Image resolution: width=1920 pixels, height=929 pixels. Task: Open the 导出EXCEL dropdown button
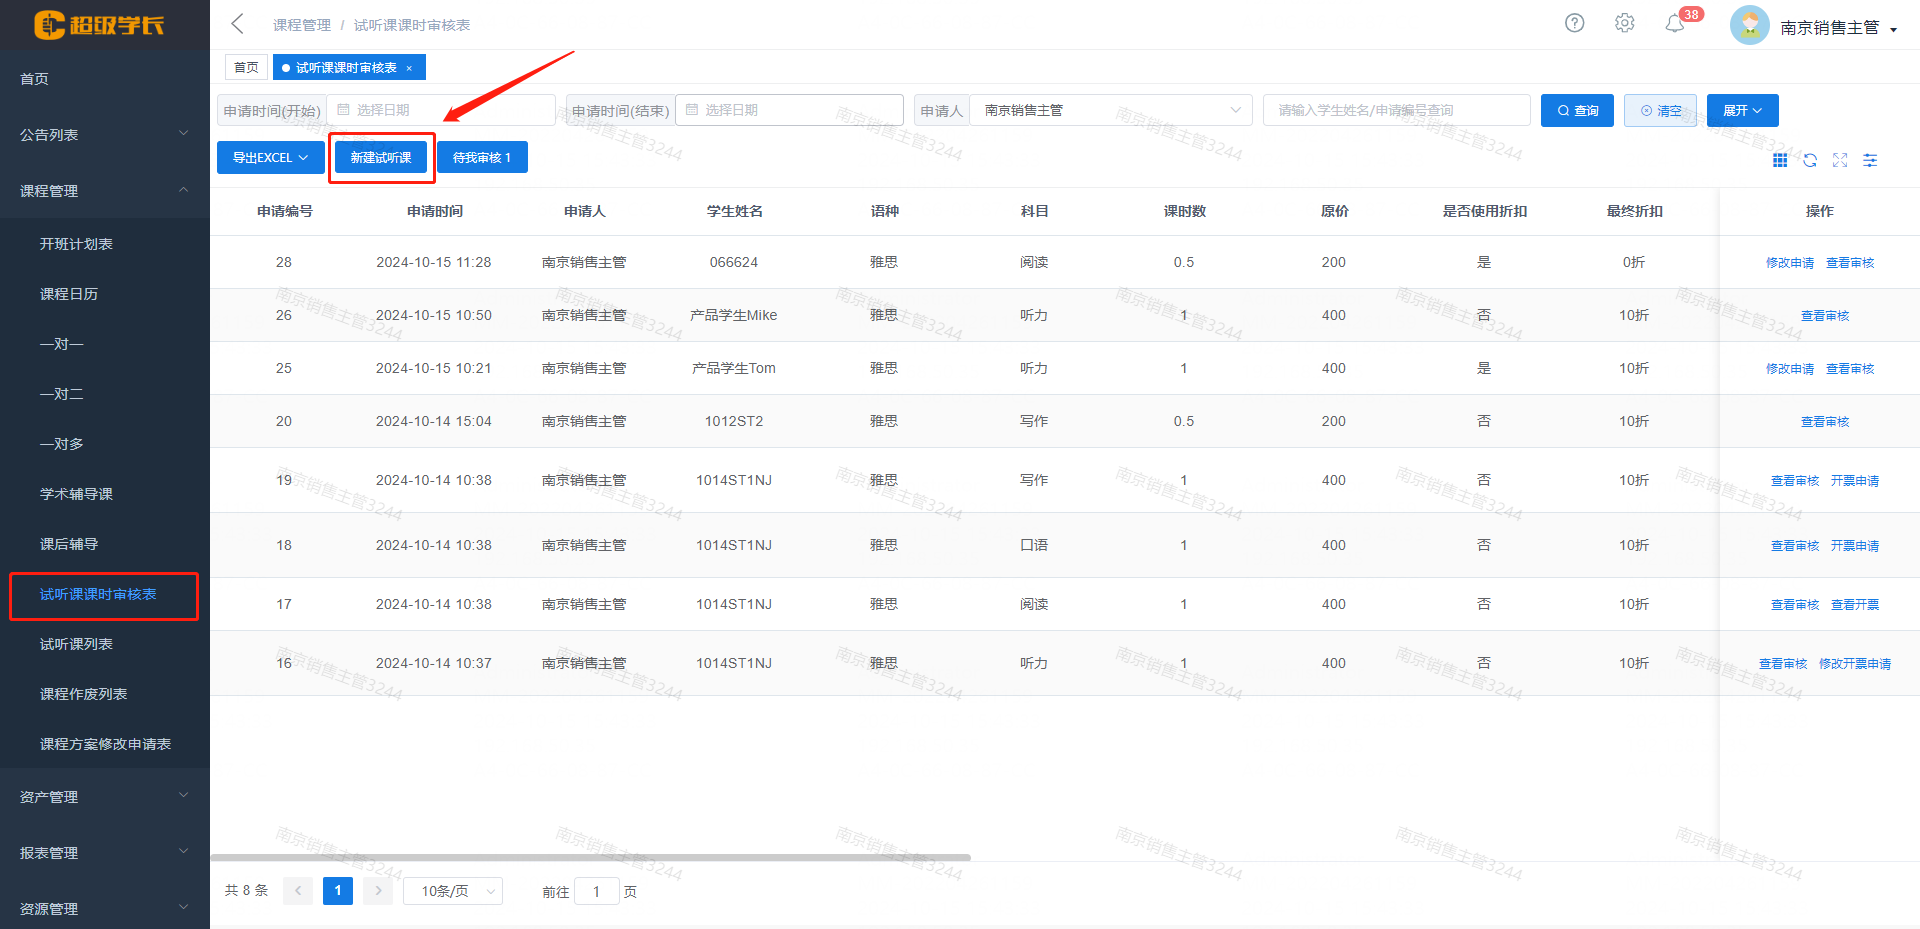point(270,158)
